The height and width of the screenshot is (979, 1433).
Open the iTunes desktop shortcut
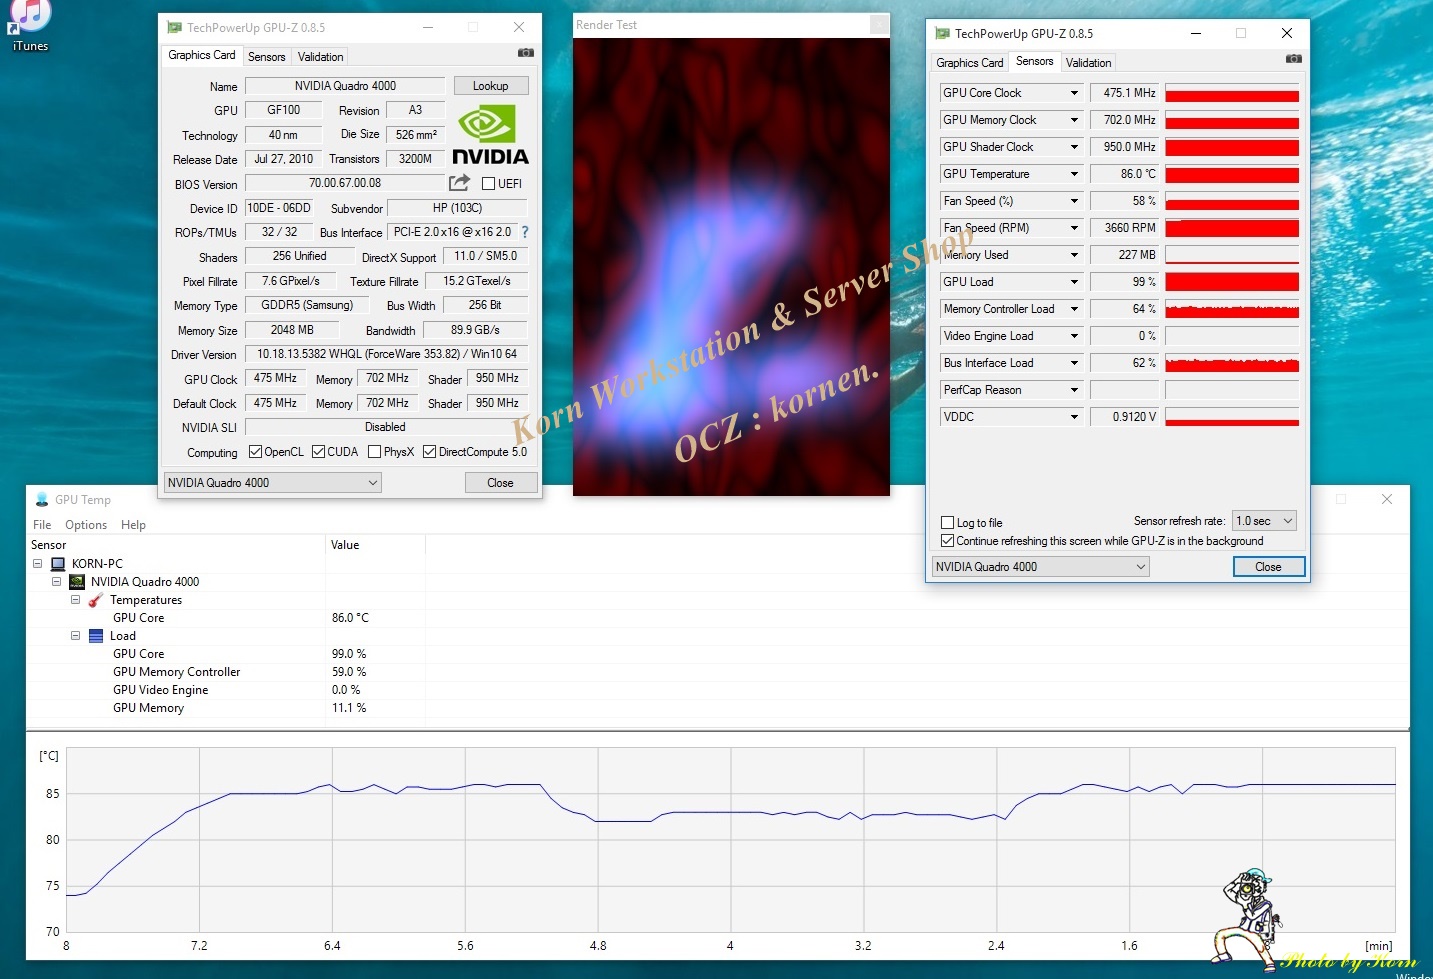30,26
